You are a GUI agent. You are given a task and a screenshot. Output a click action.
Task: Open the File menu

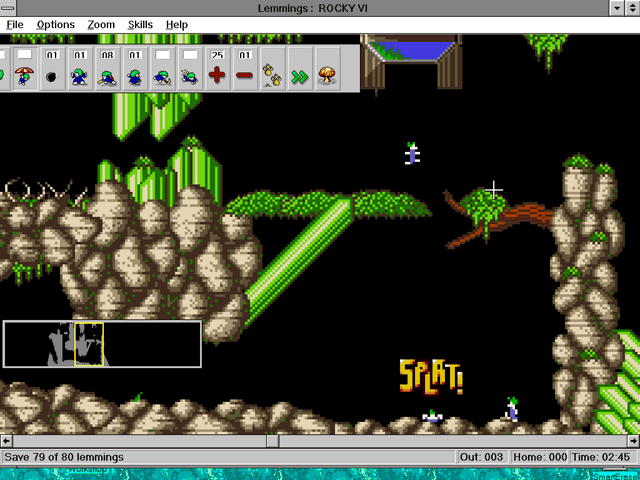[15, 25]
